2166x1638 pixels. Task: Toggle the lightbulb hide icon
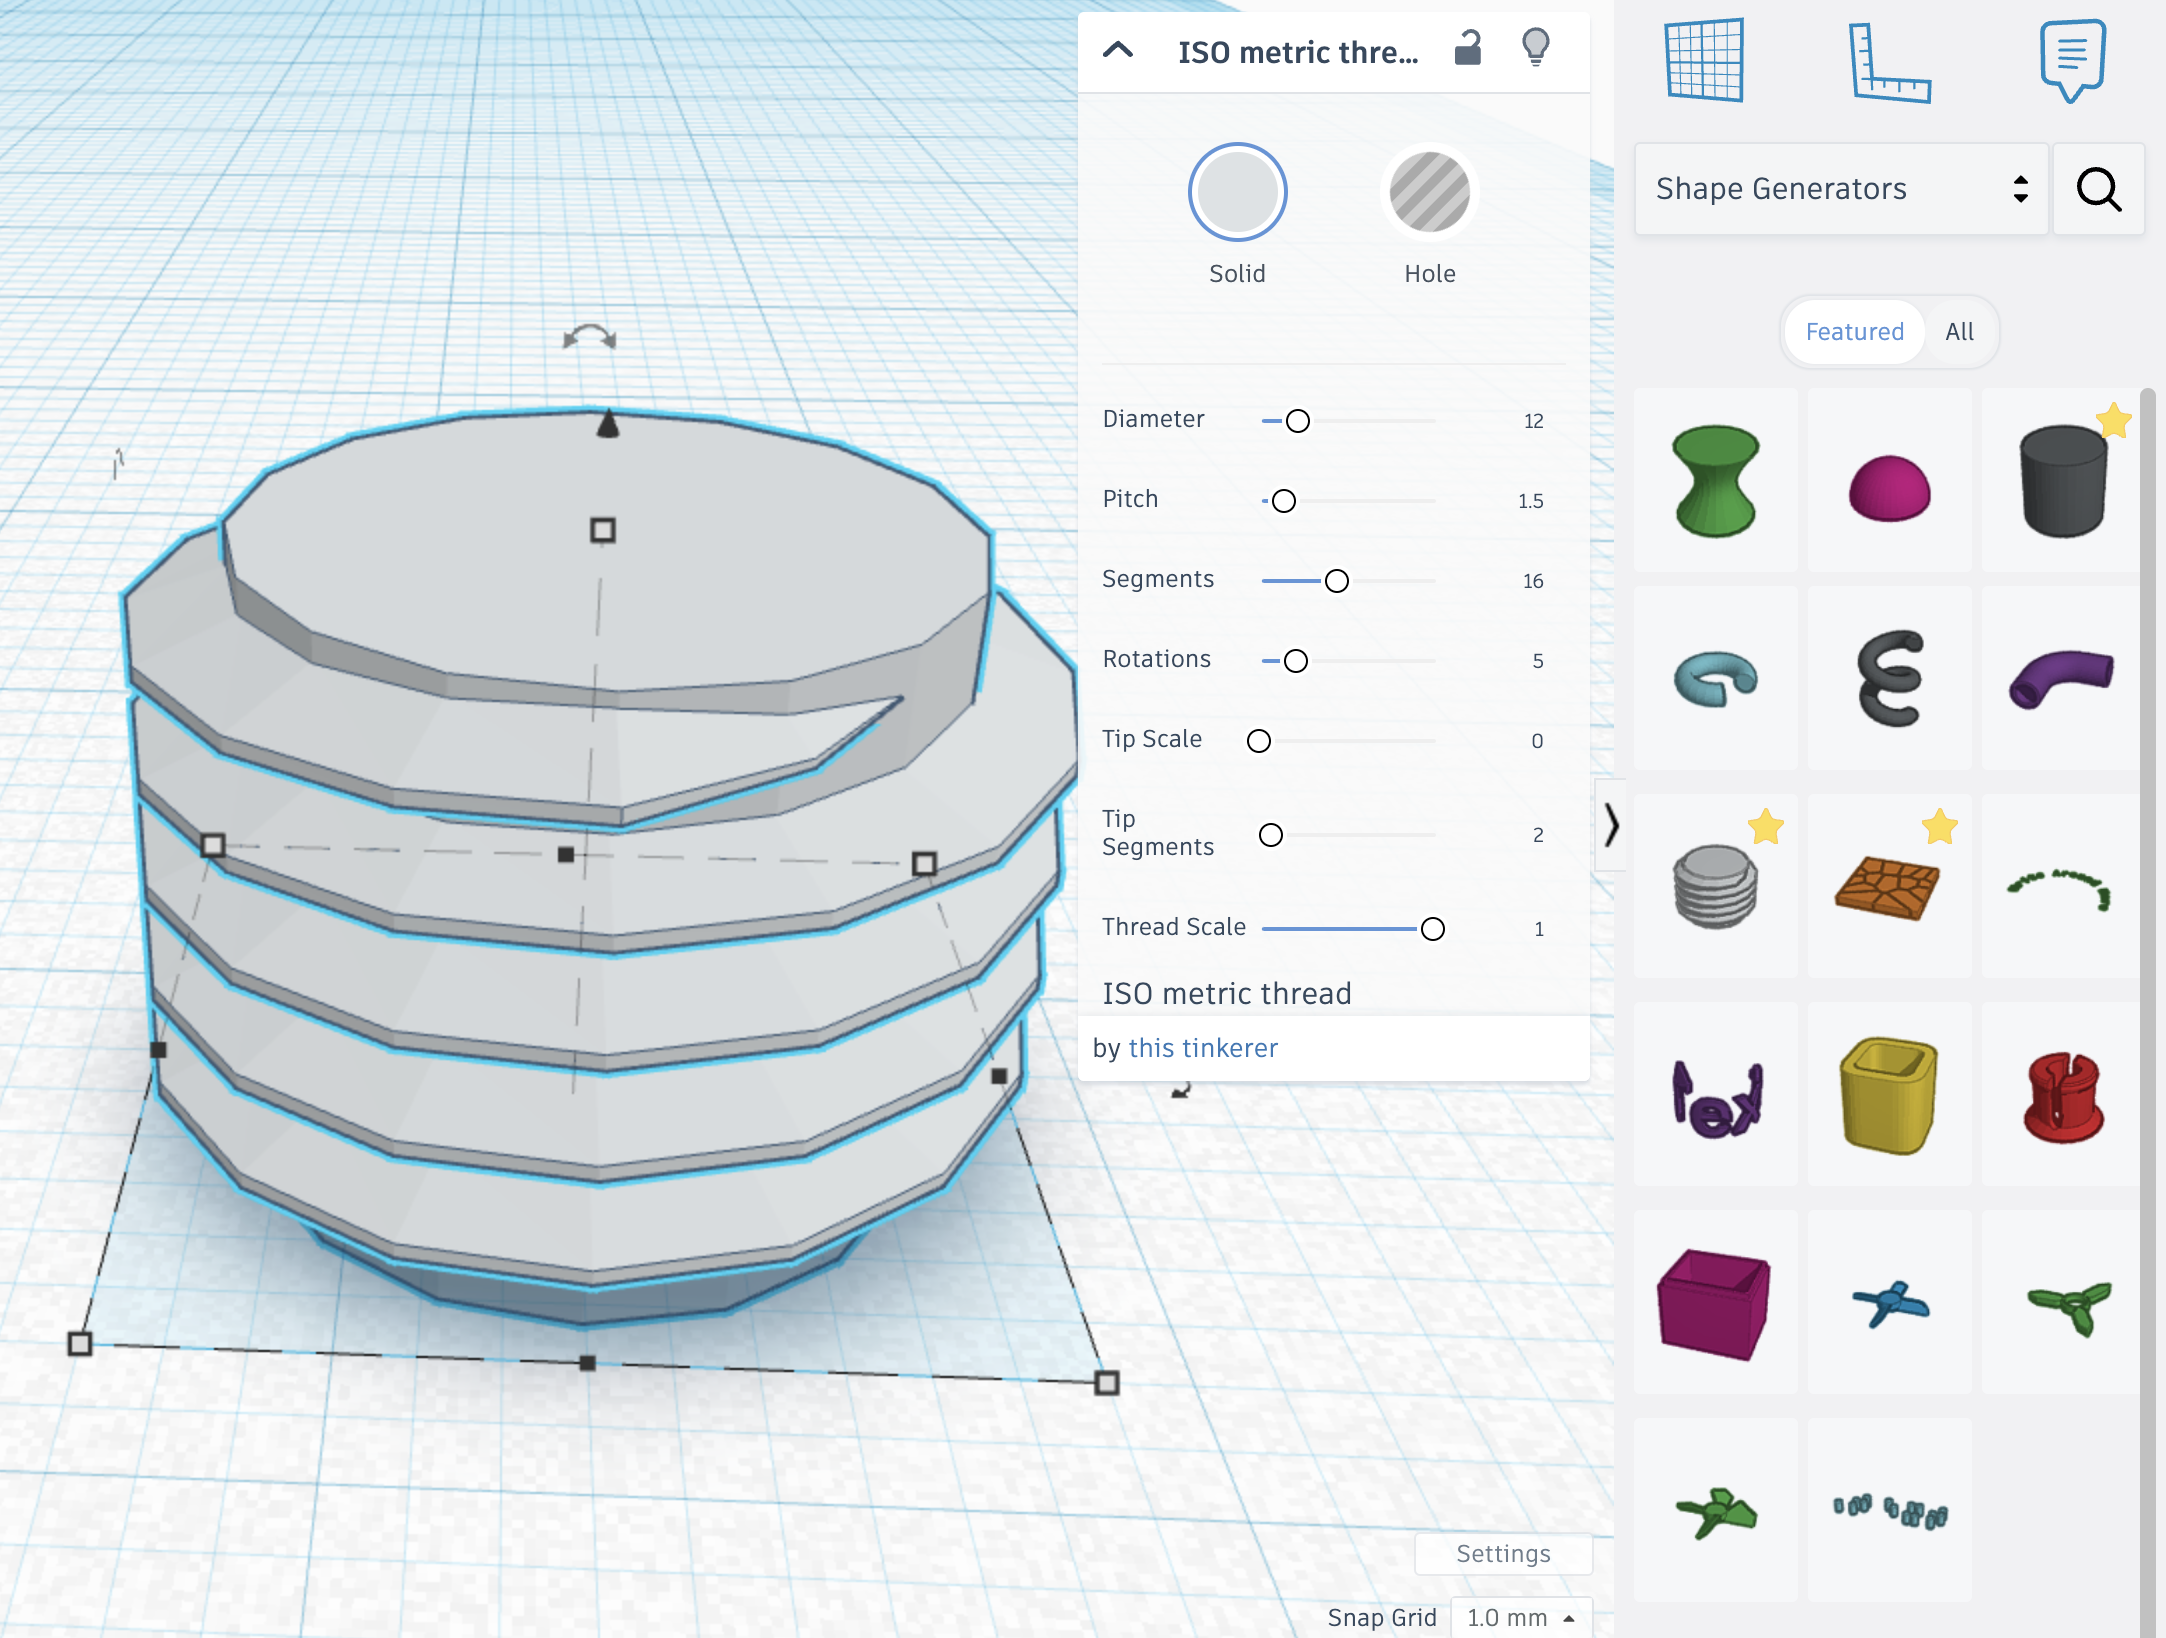[1535, 47]
